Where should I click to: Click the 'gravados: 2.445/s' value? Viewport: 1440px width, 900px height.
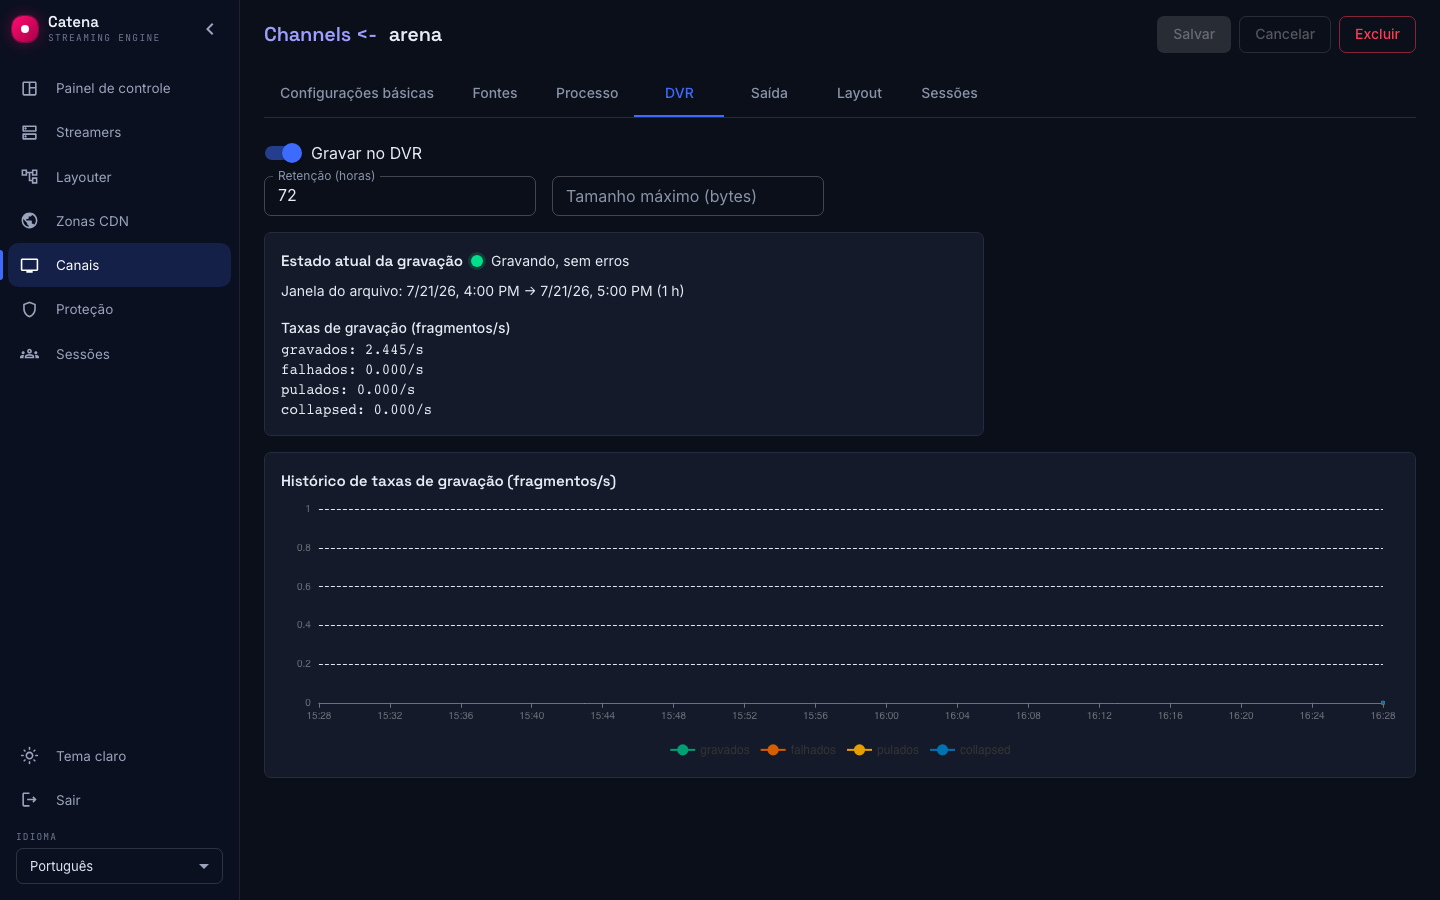pyautogui.click(x=352, y=350)
